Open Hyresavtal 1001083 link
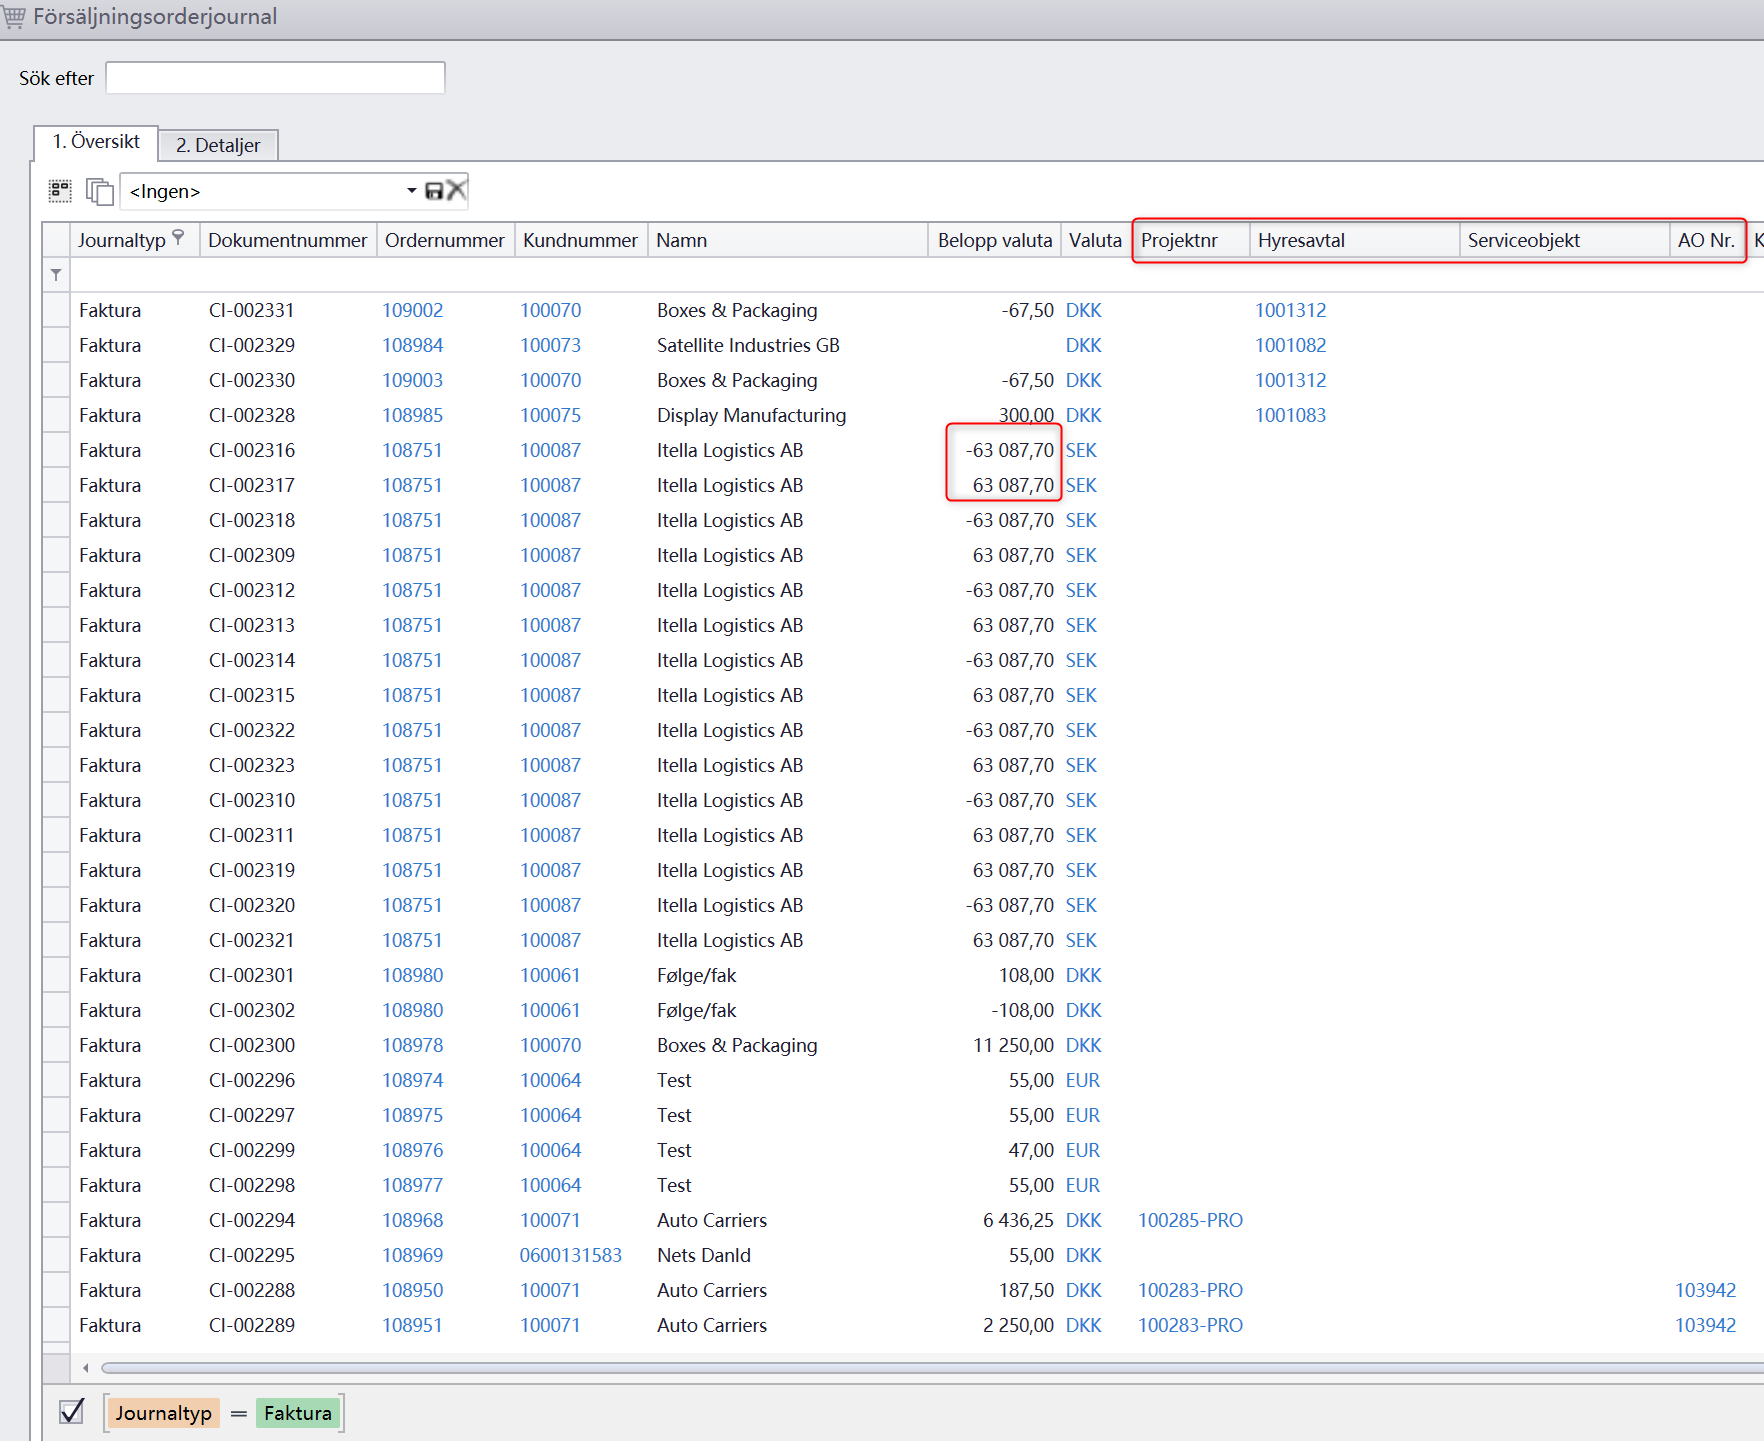The height and width of the screenshot is (1441, 1764). (x=1291, y=415)
